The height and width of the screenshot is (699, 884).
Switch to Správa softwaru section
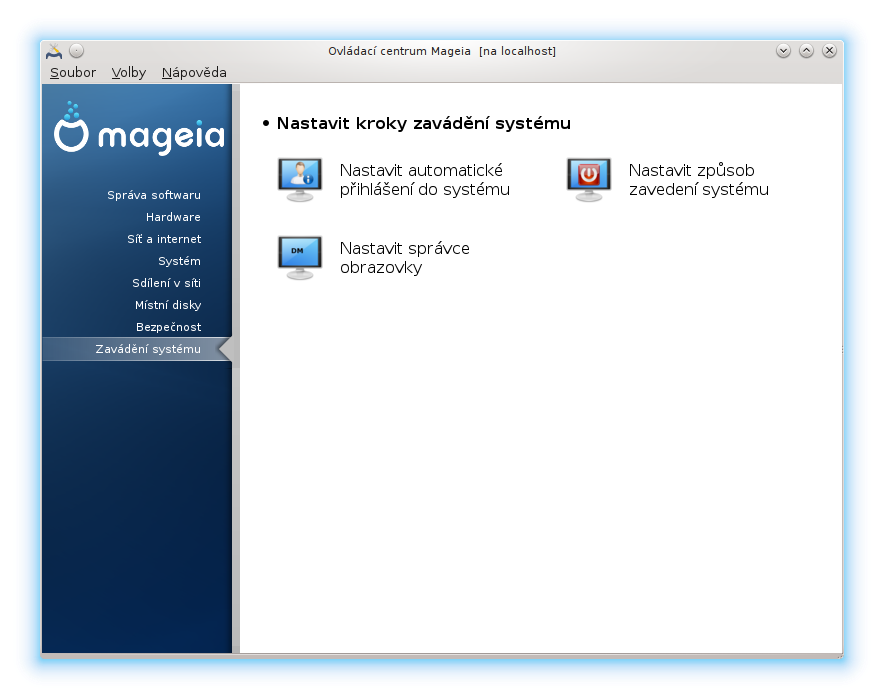coord(154,195)
